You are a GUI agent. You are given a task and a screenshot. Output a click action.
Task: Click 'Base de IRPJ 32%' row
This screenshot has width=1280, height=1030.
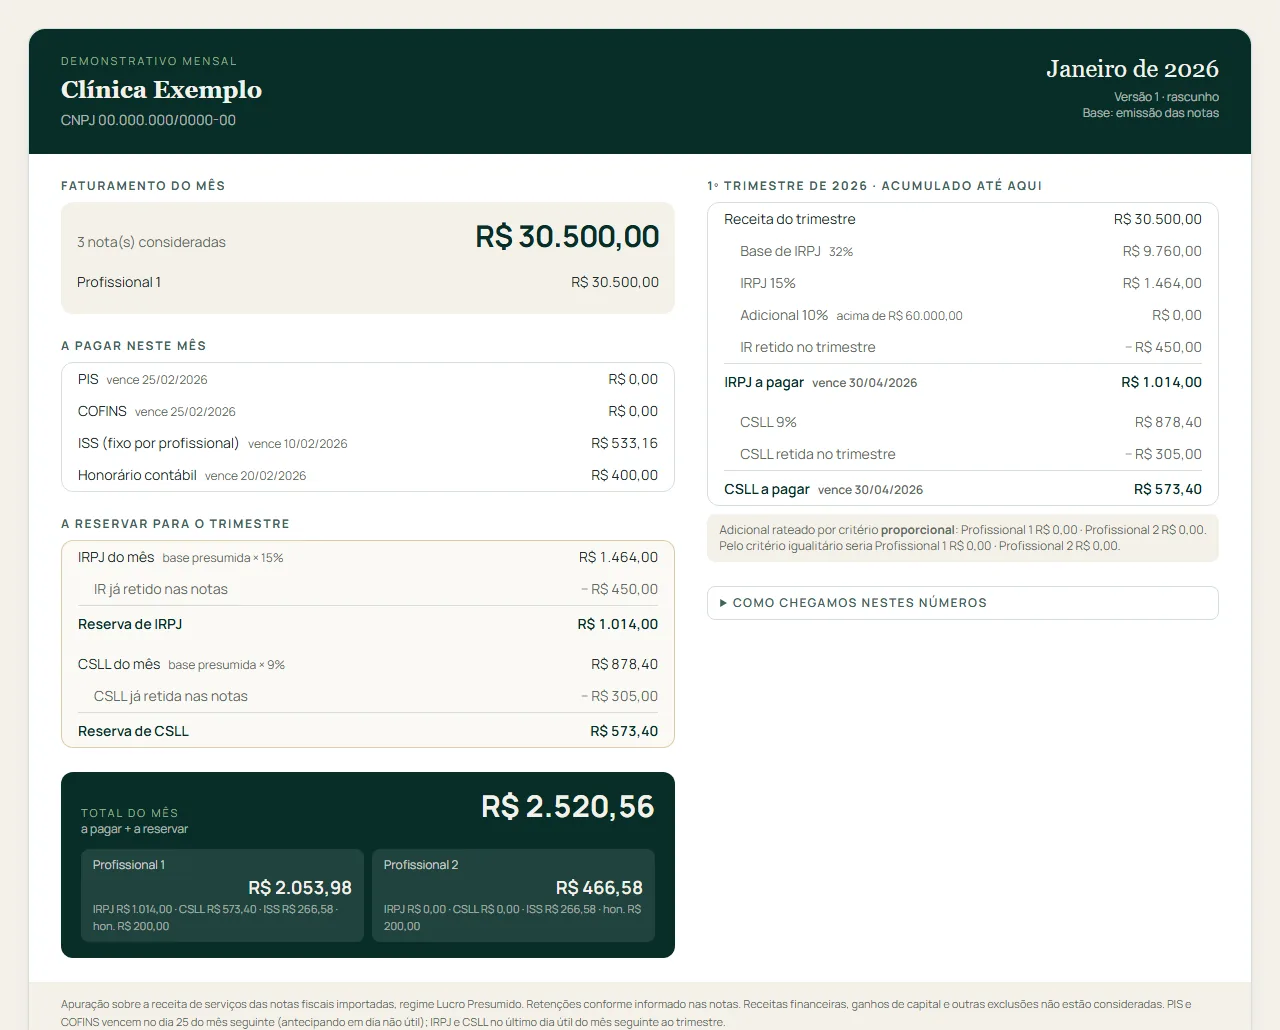tap(963, 251)
